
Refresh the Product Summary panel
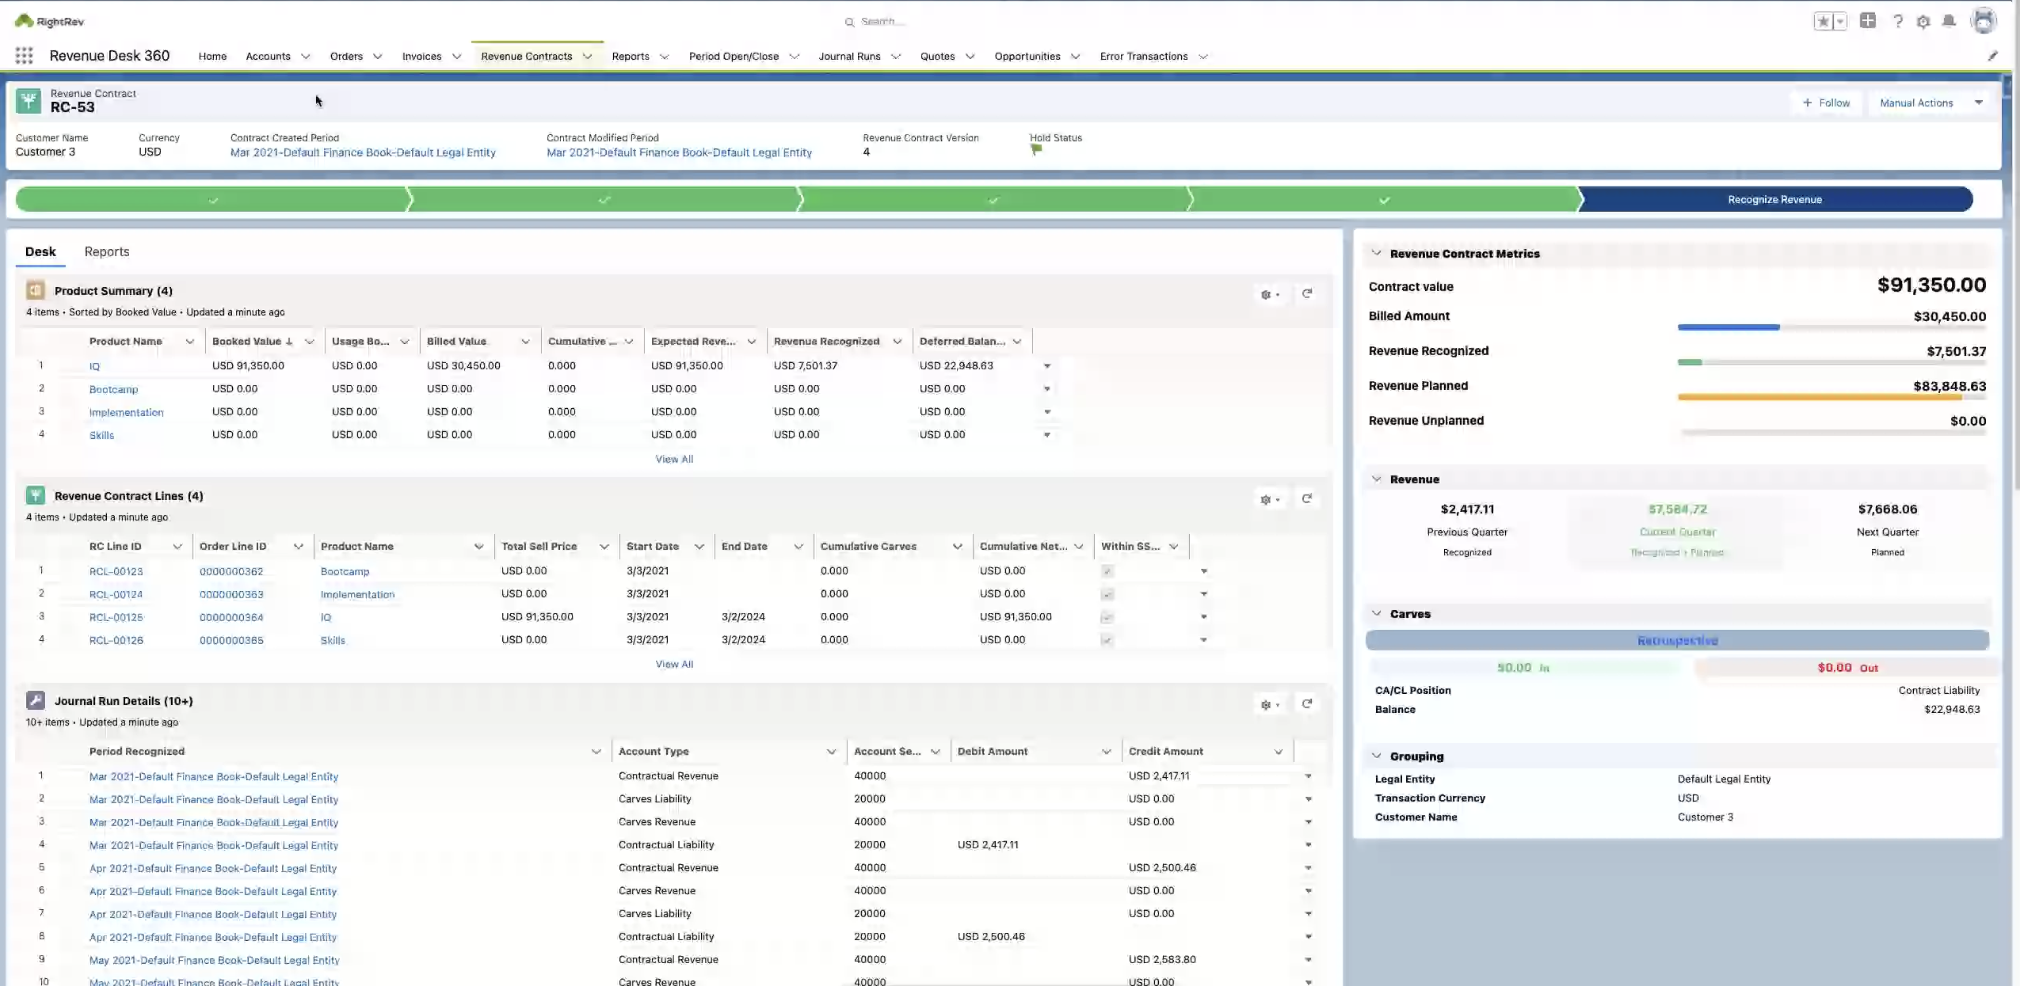click(x=1308, y=293)
